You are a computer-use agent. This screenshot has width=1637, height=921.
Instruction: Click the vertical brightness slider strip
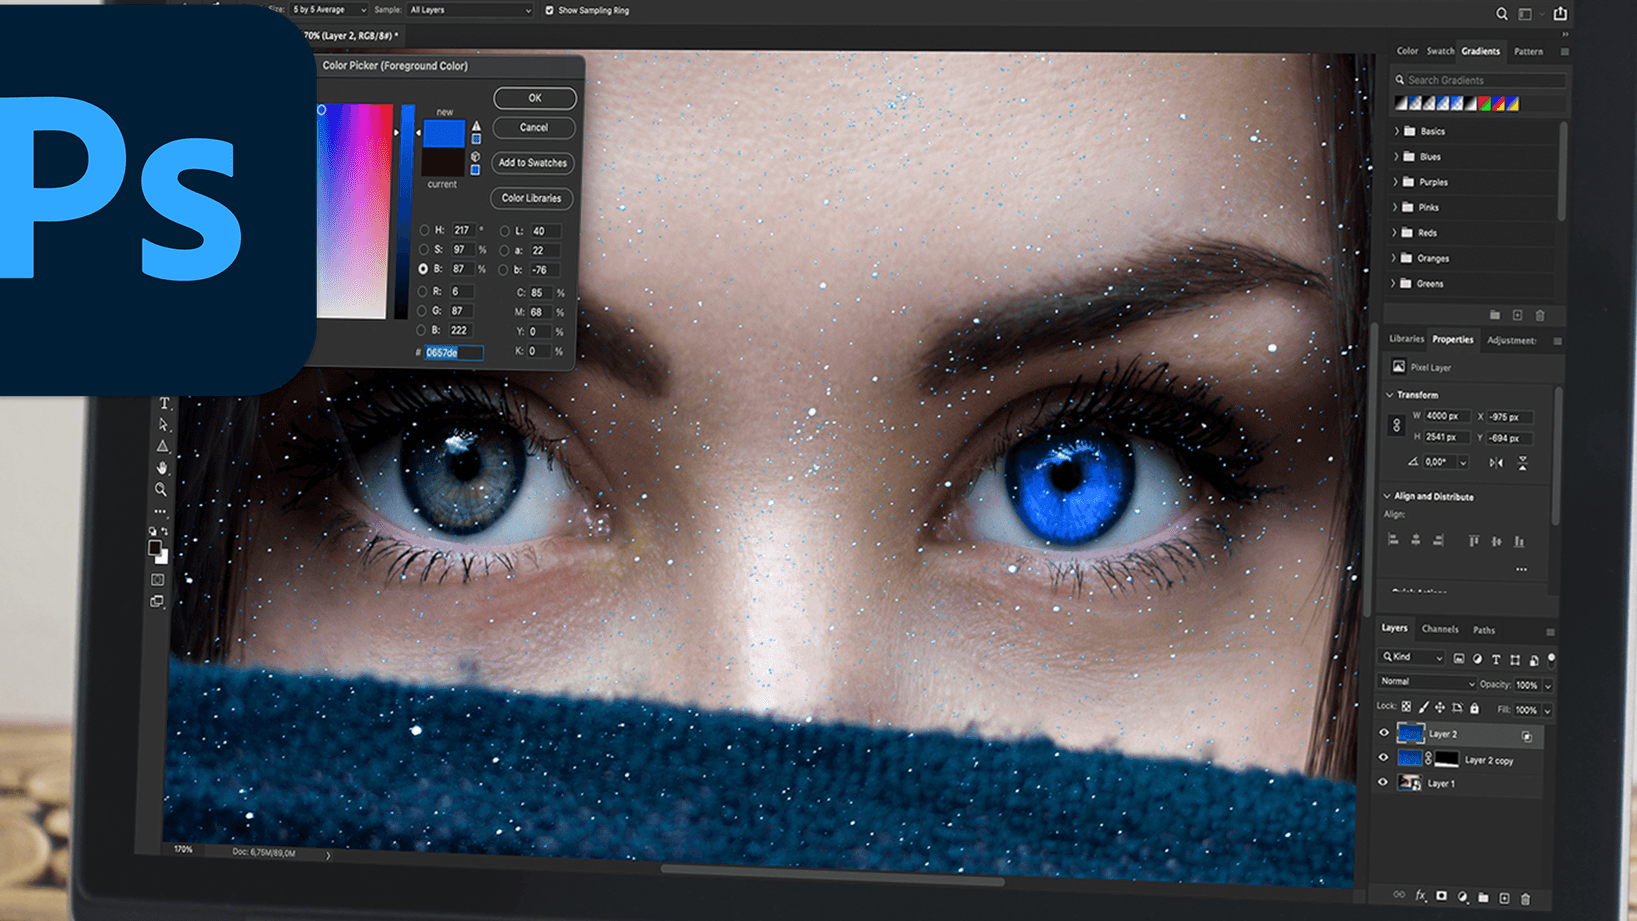point(406,211)
